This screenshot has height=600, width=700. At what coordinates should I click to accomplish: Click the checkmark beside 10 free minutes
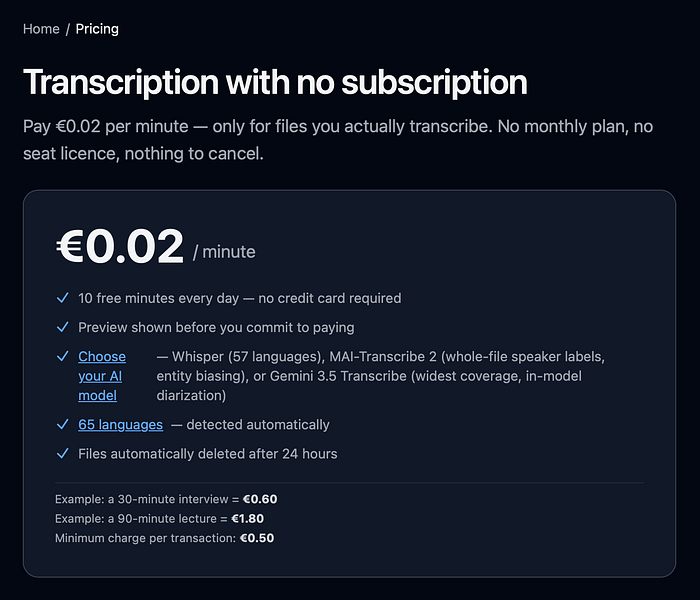tap(62, 298)
